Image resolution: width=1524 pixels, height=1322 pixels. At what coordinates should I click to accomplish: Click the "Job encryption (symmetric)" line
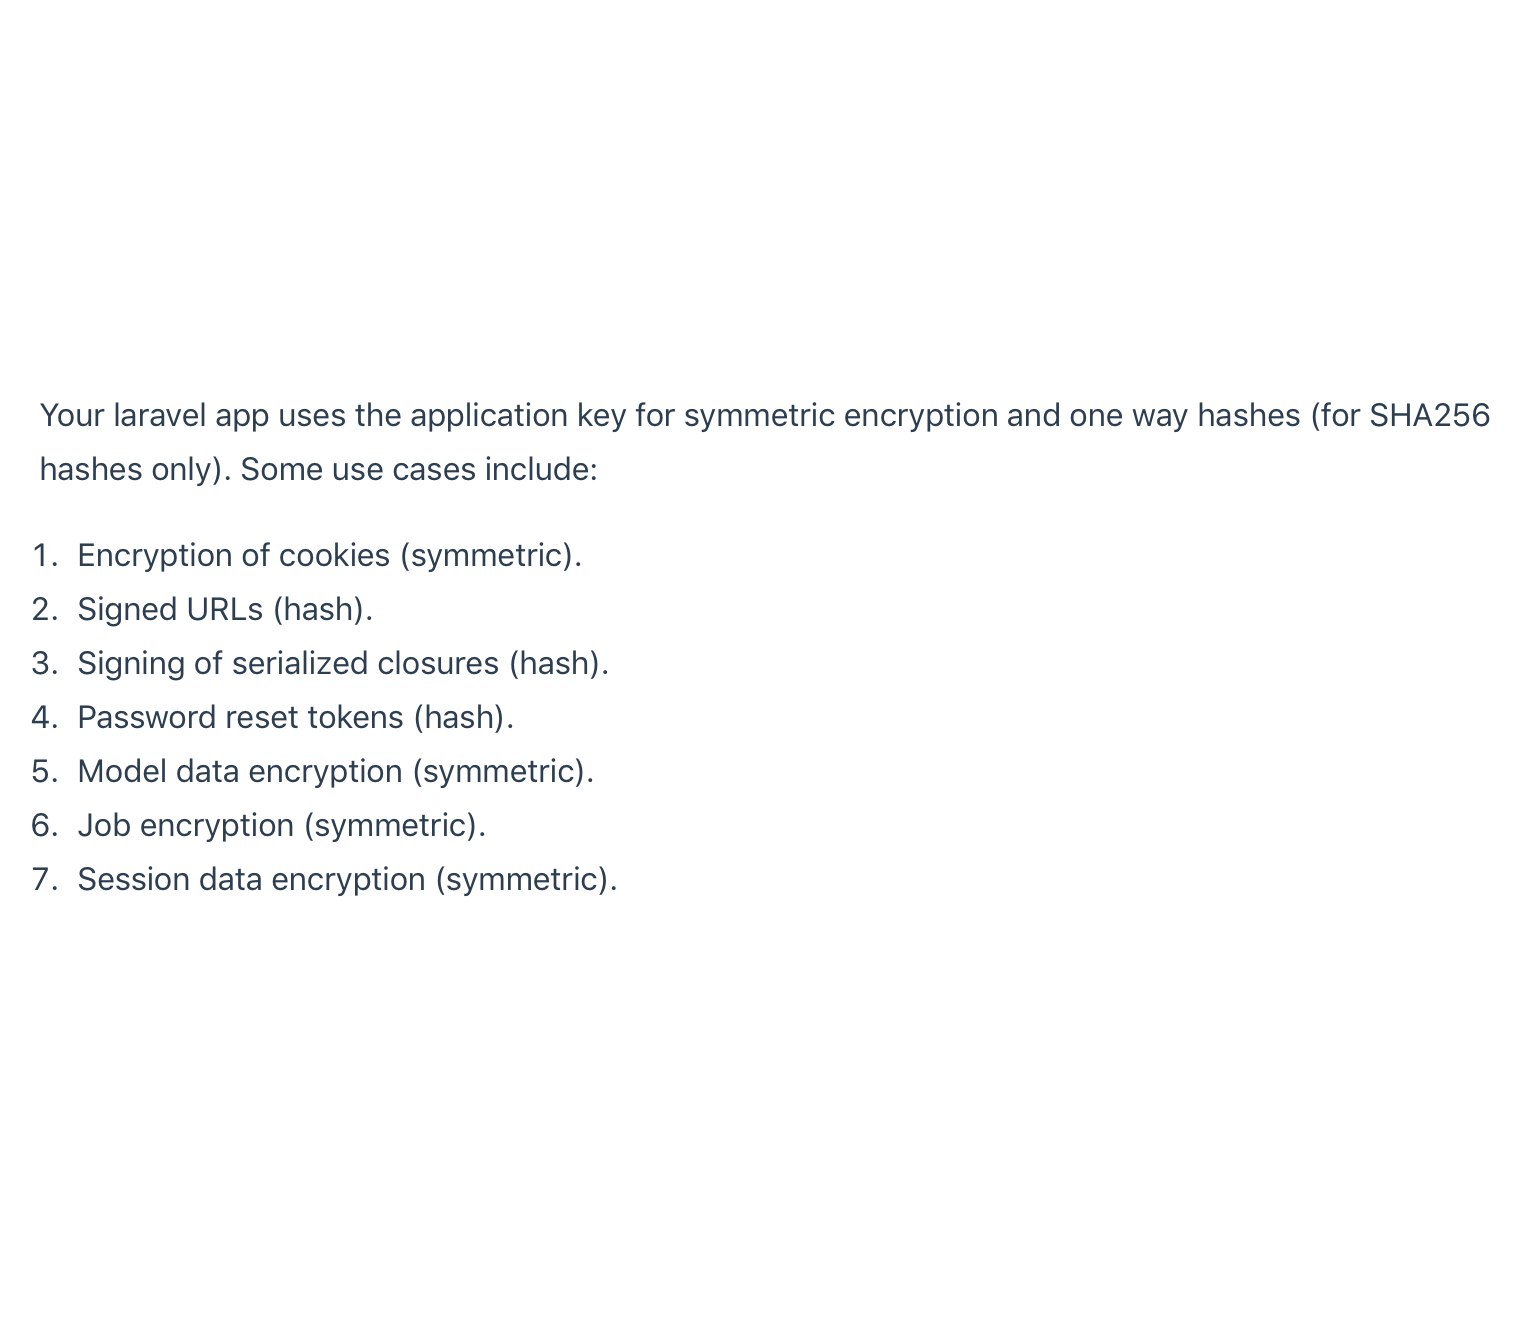[280, 825]
